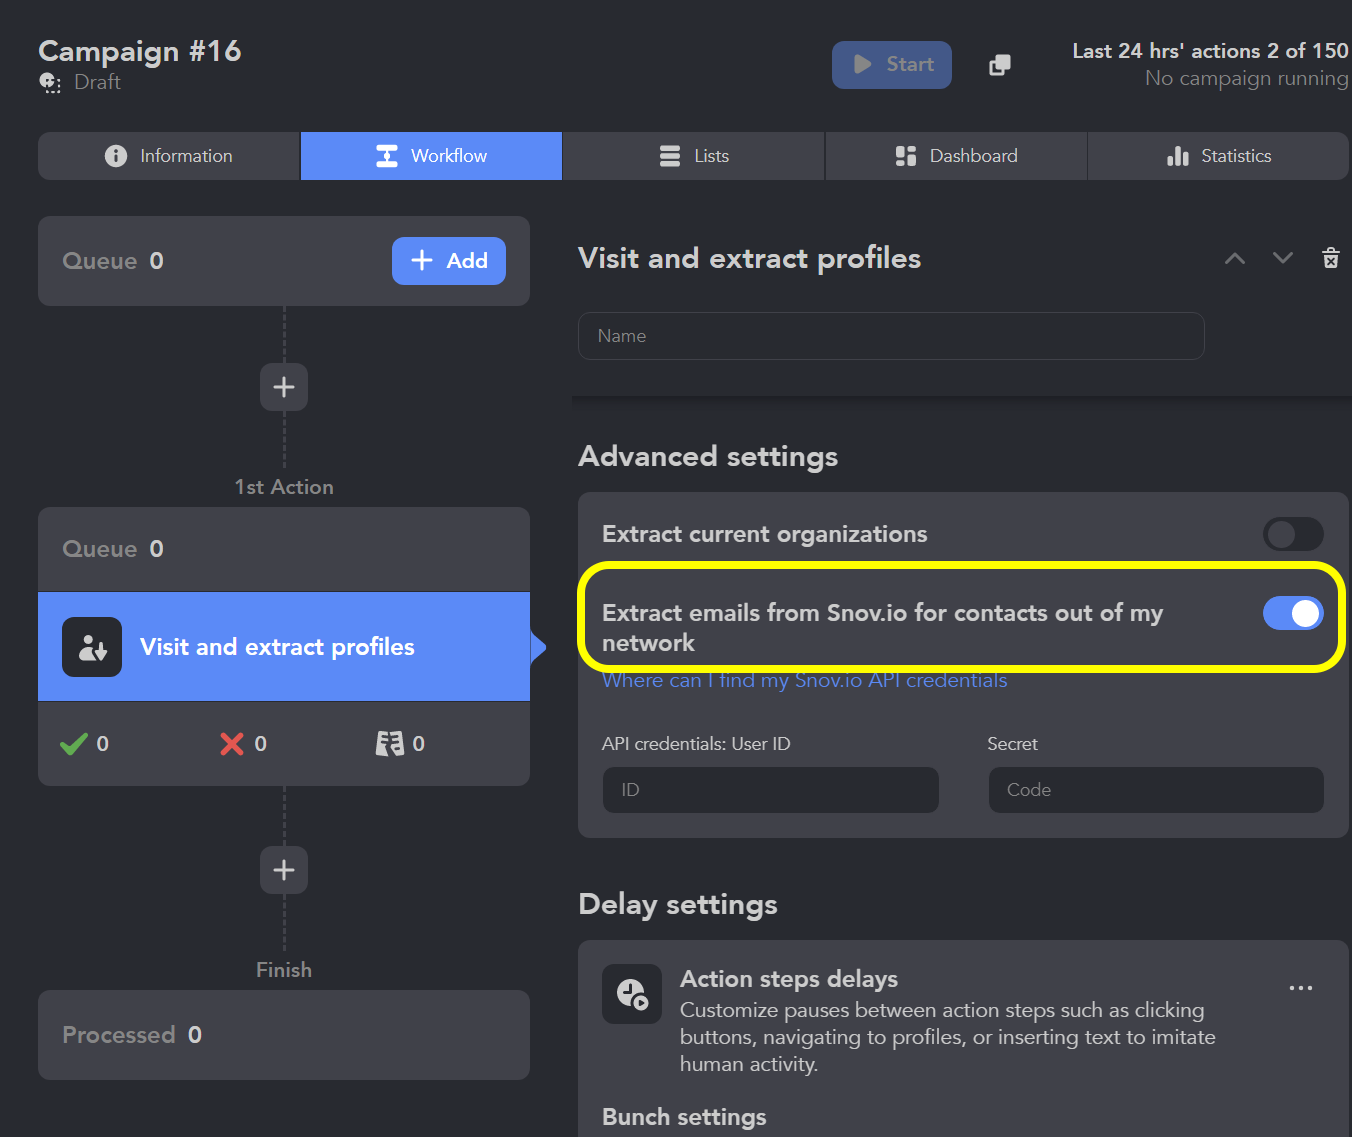Disable Extract emails from Snov.io toggle
This screenshot has height=1137, width=1352.
coord(1293,613)
